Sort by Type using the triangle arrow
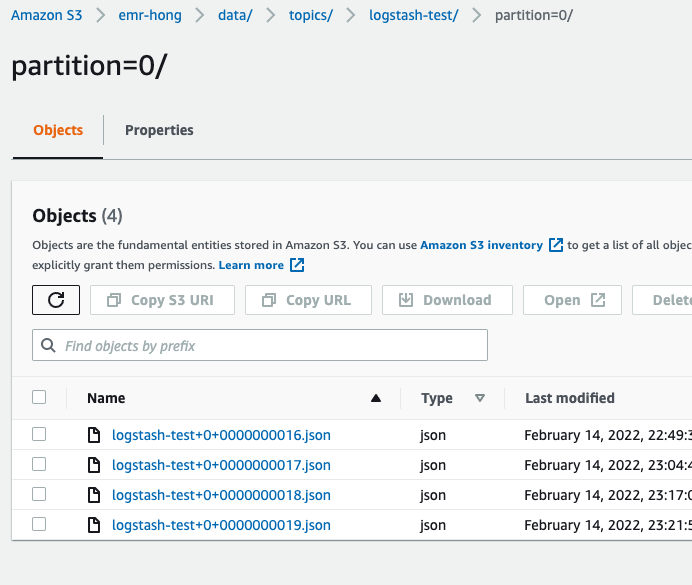The image size is (692, 585). [x=480, y=398]
